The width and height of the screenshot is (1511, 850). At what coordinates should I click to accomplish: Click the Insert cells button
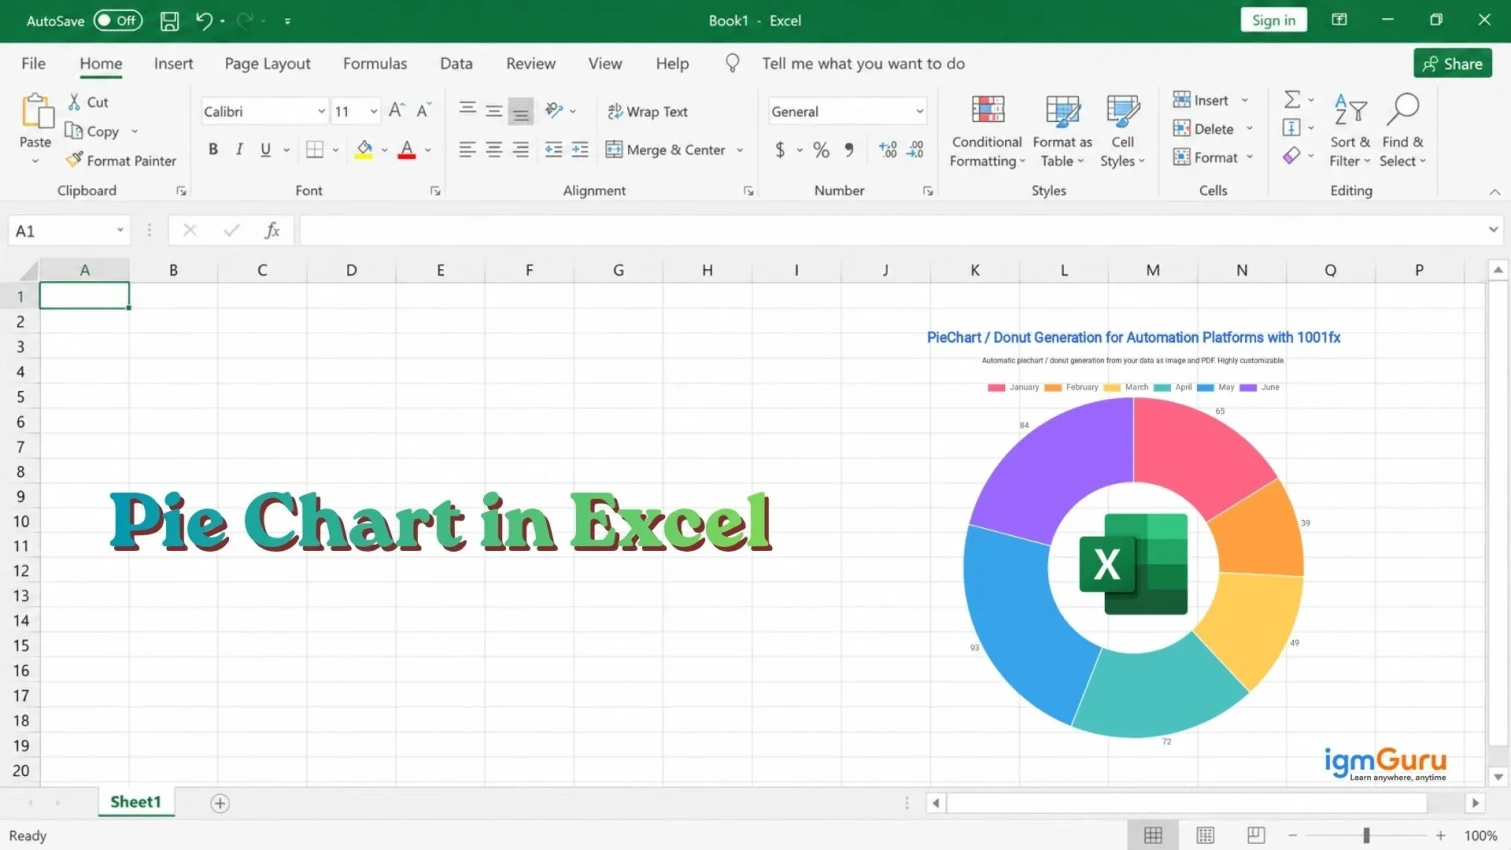[1201, 100]
